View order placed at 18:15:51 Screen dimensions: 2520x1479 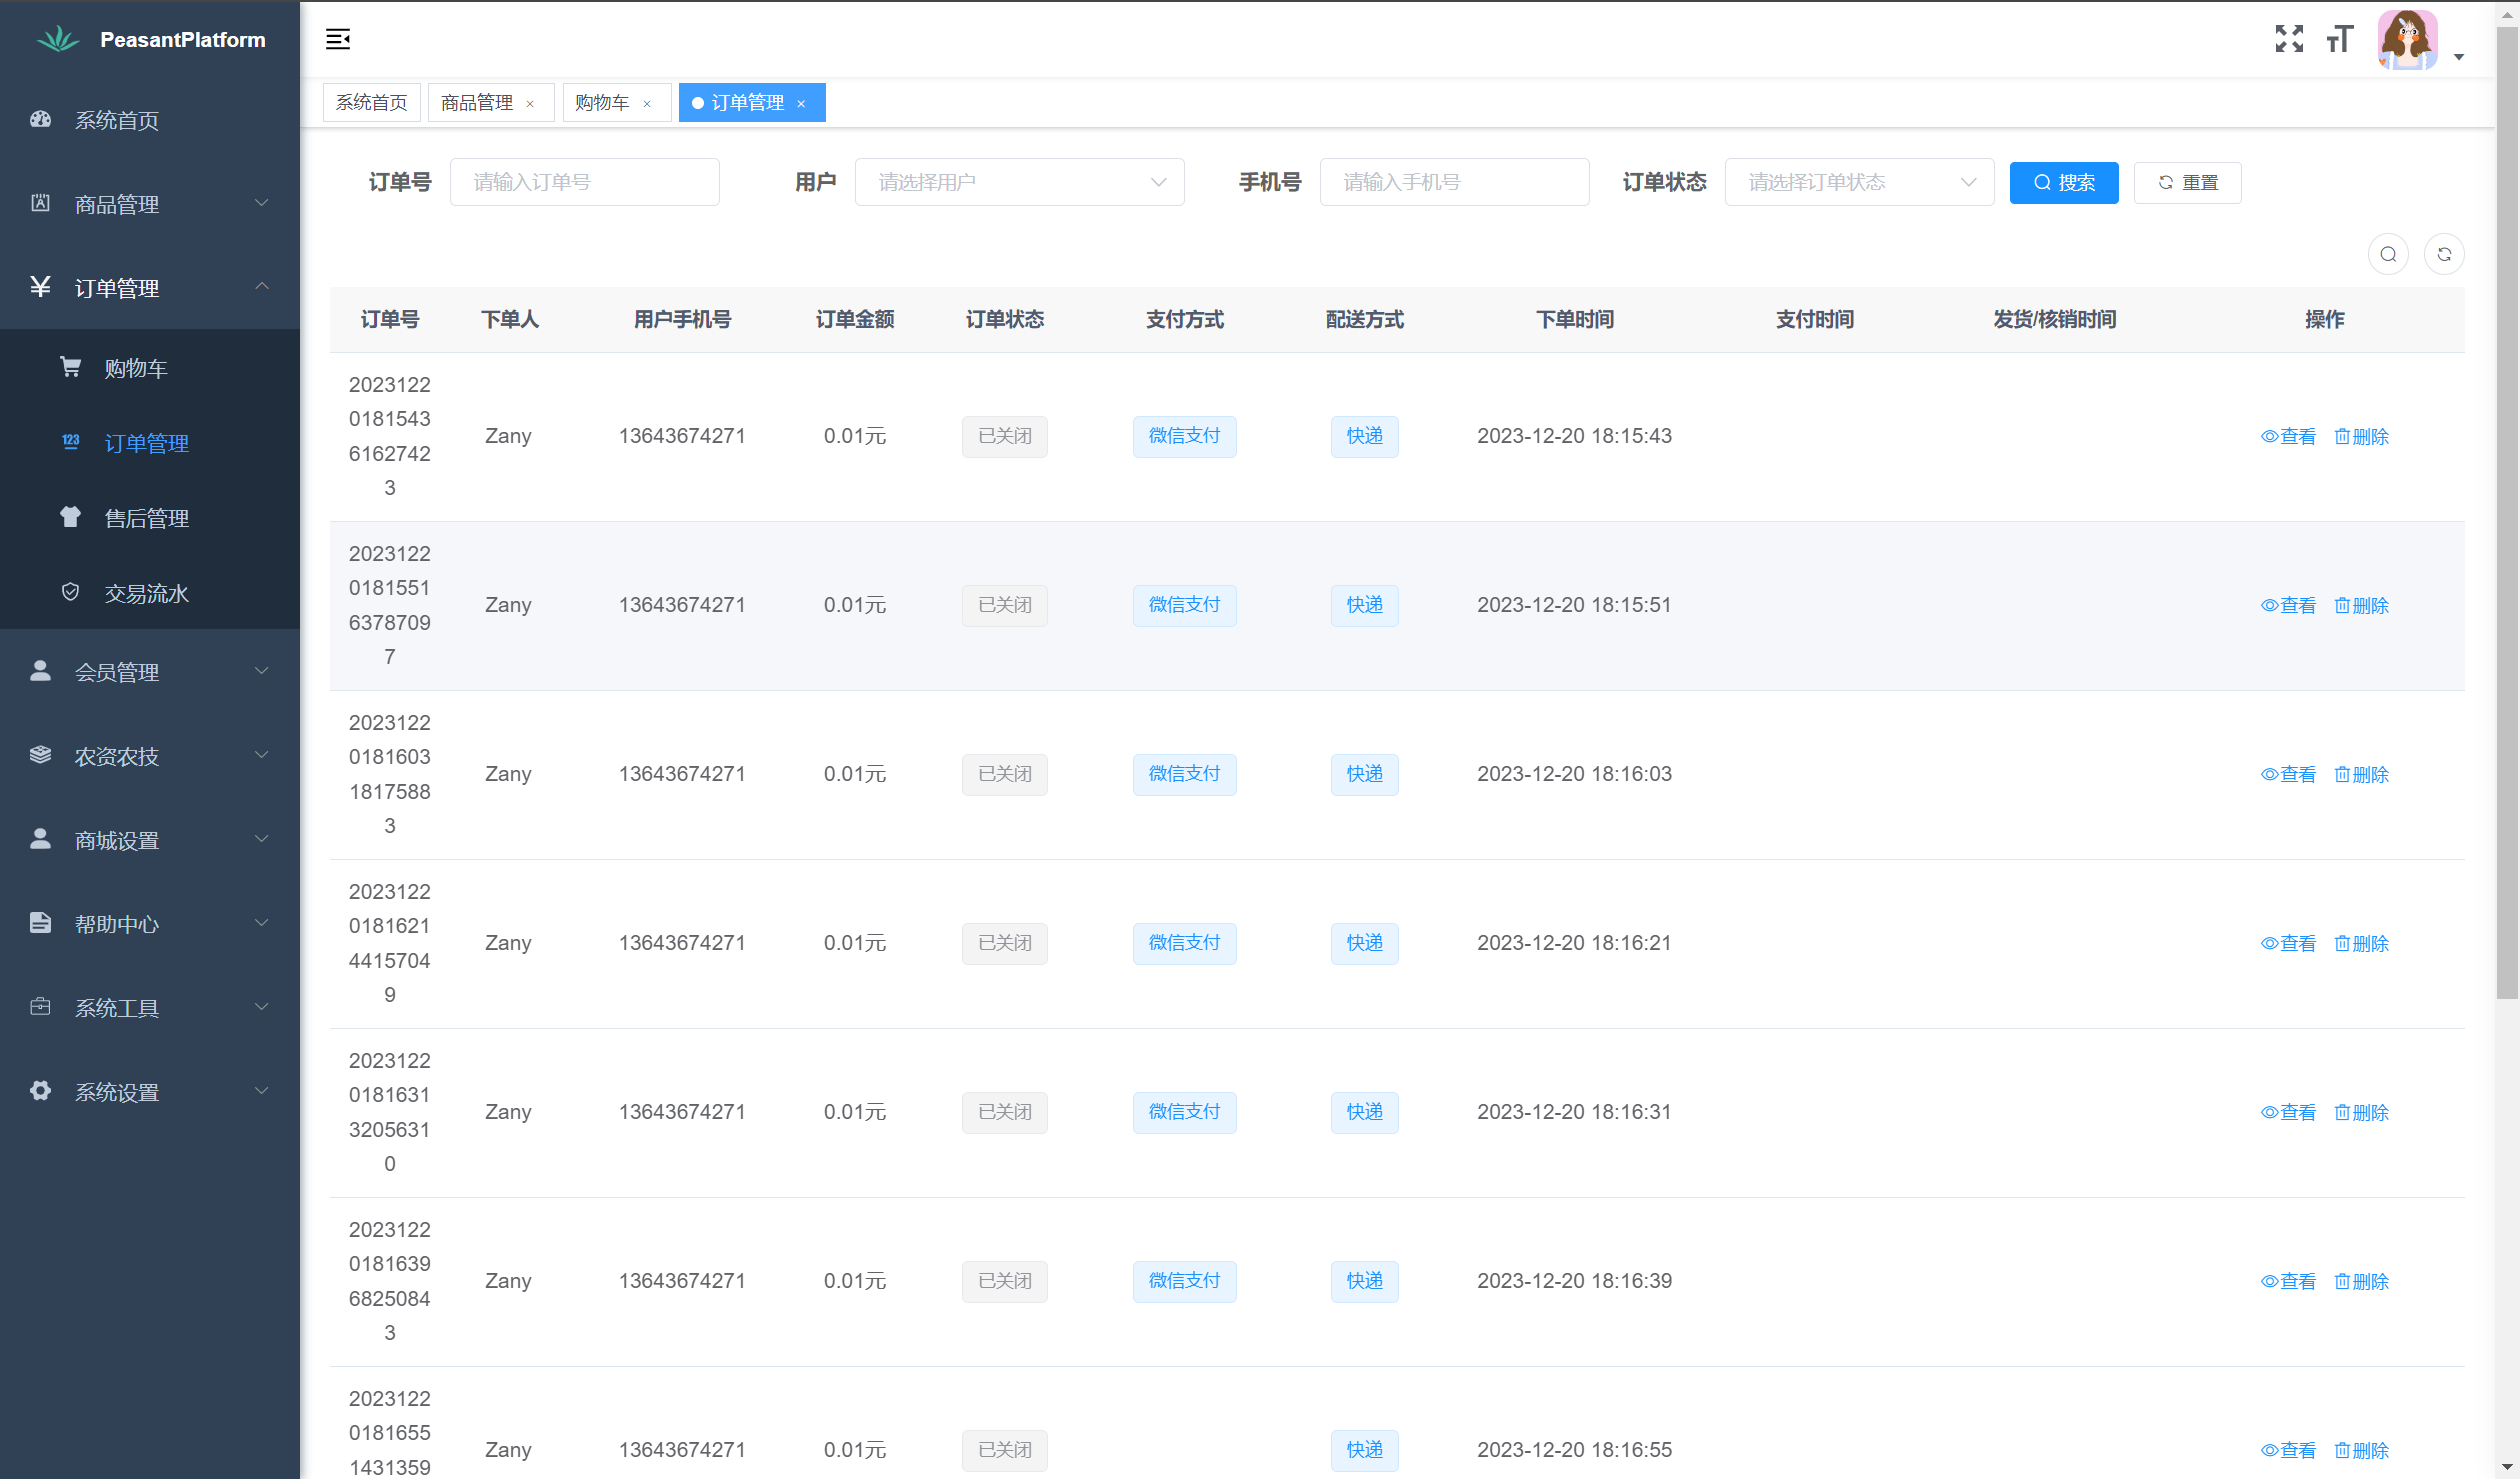tap(2288, 606)
